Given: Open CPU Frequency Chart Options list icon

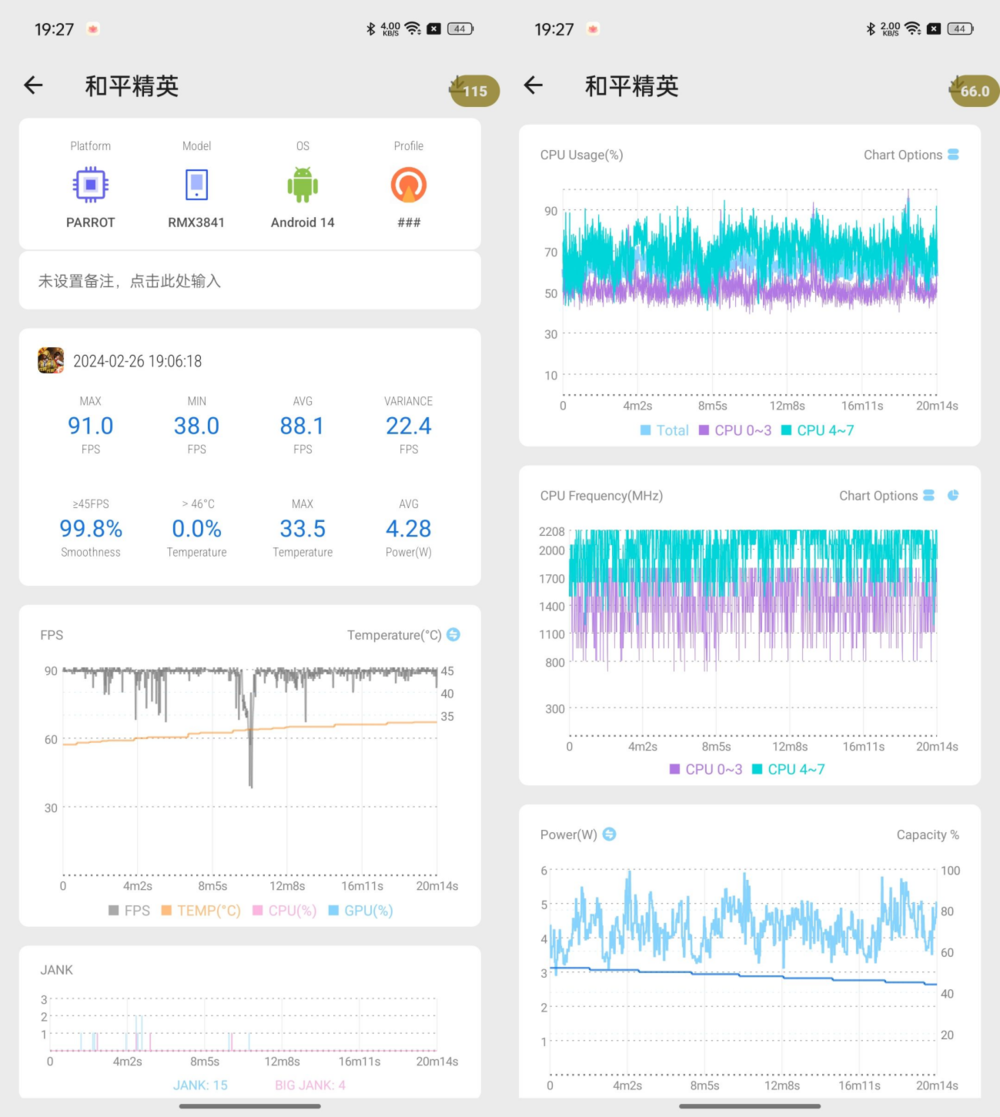Looking at the screenshot, I should (x=929, y=495).
